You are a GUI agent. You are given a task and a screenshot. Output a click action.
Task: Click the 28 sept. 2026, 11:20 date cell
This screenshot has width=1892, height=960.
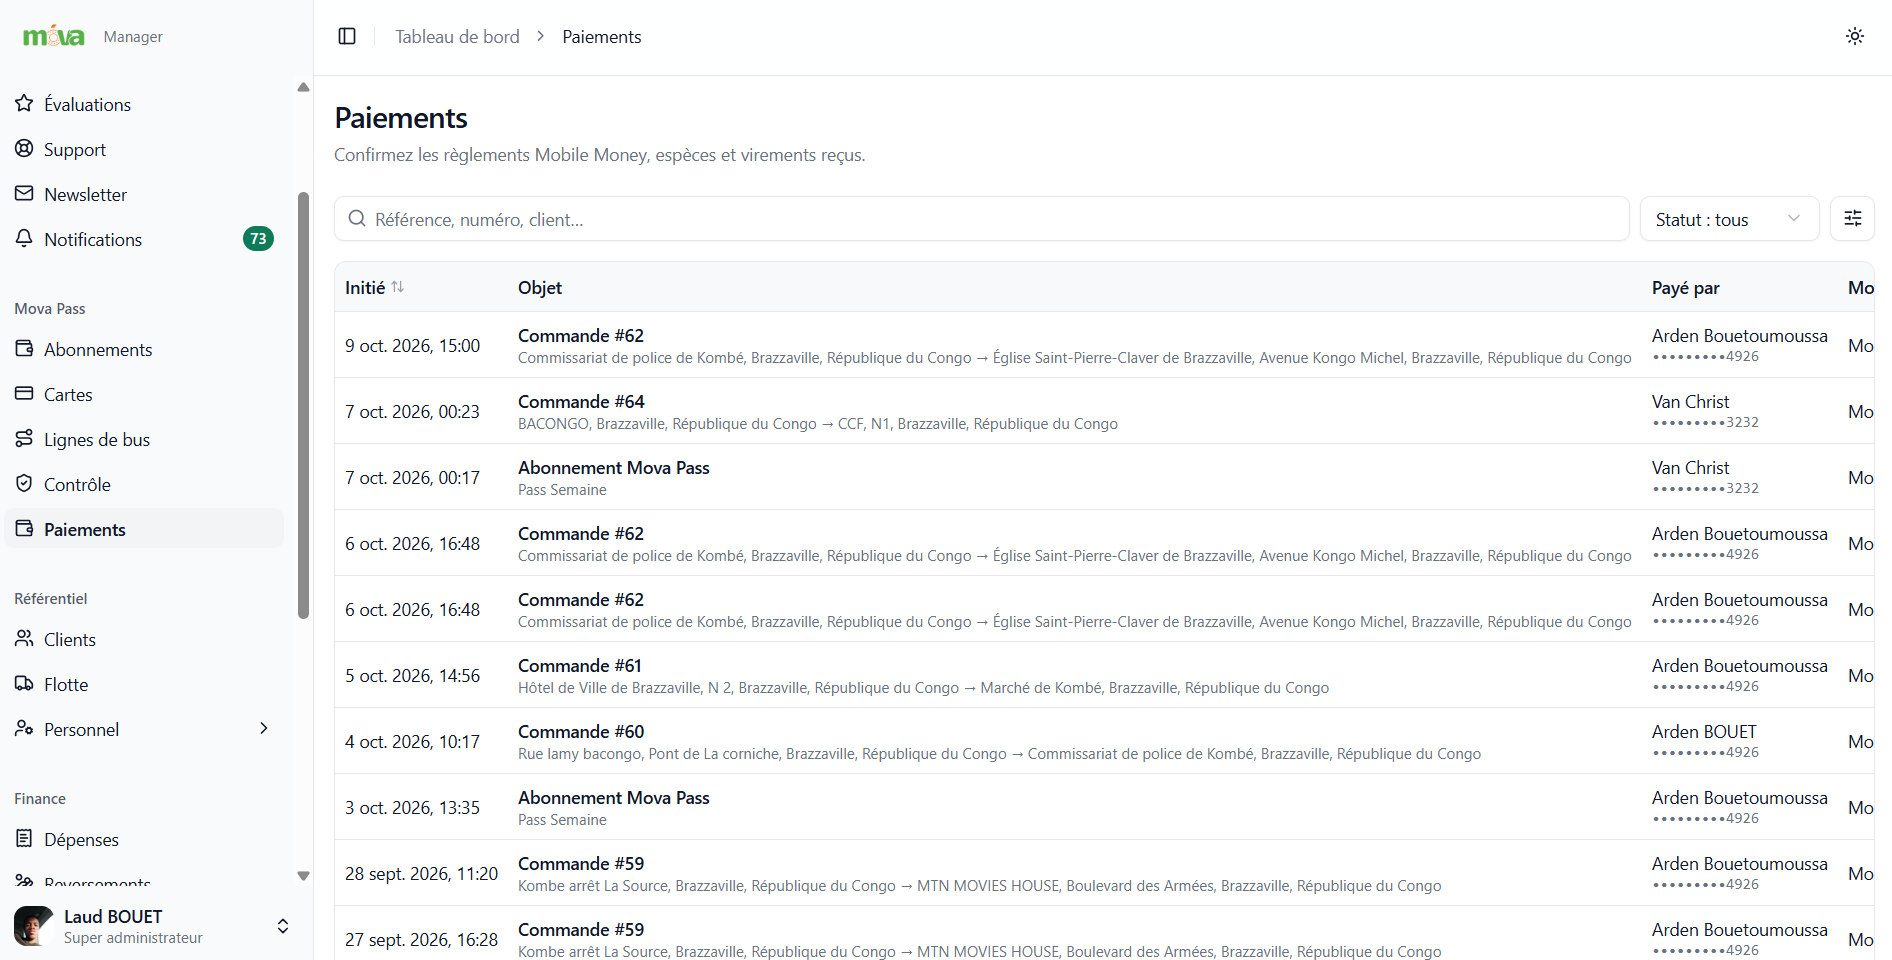421,873
